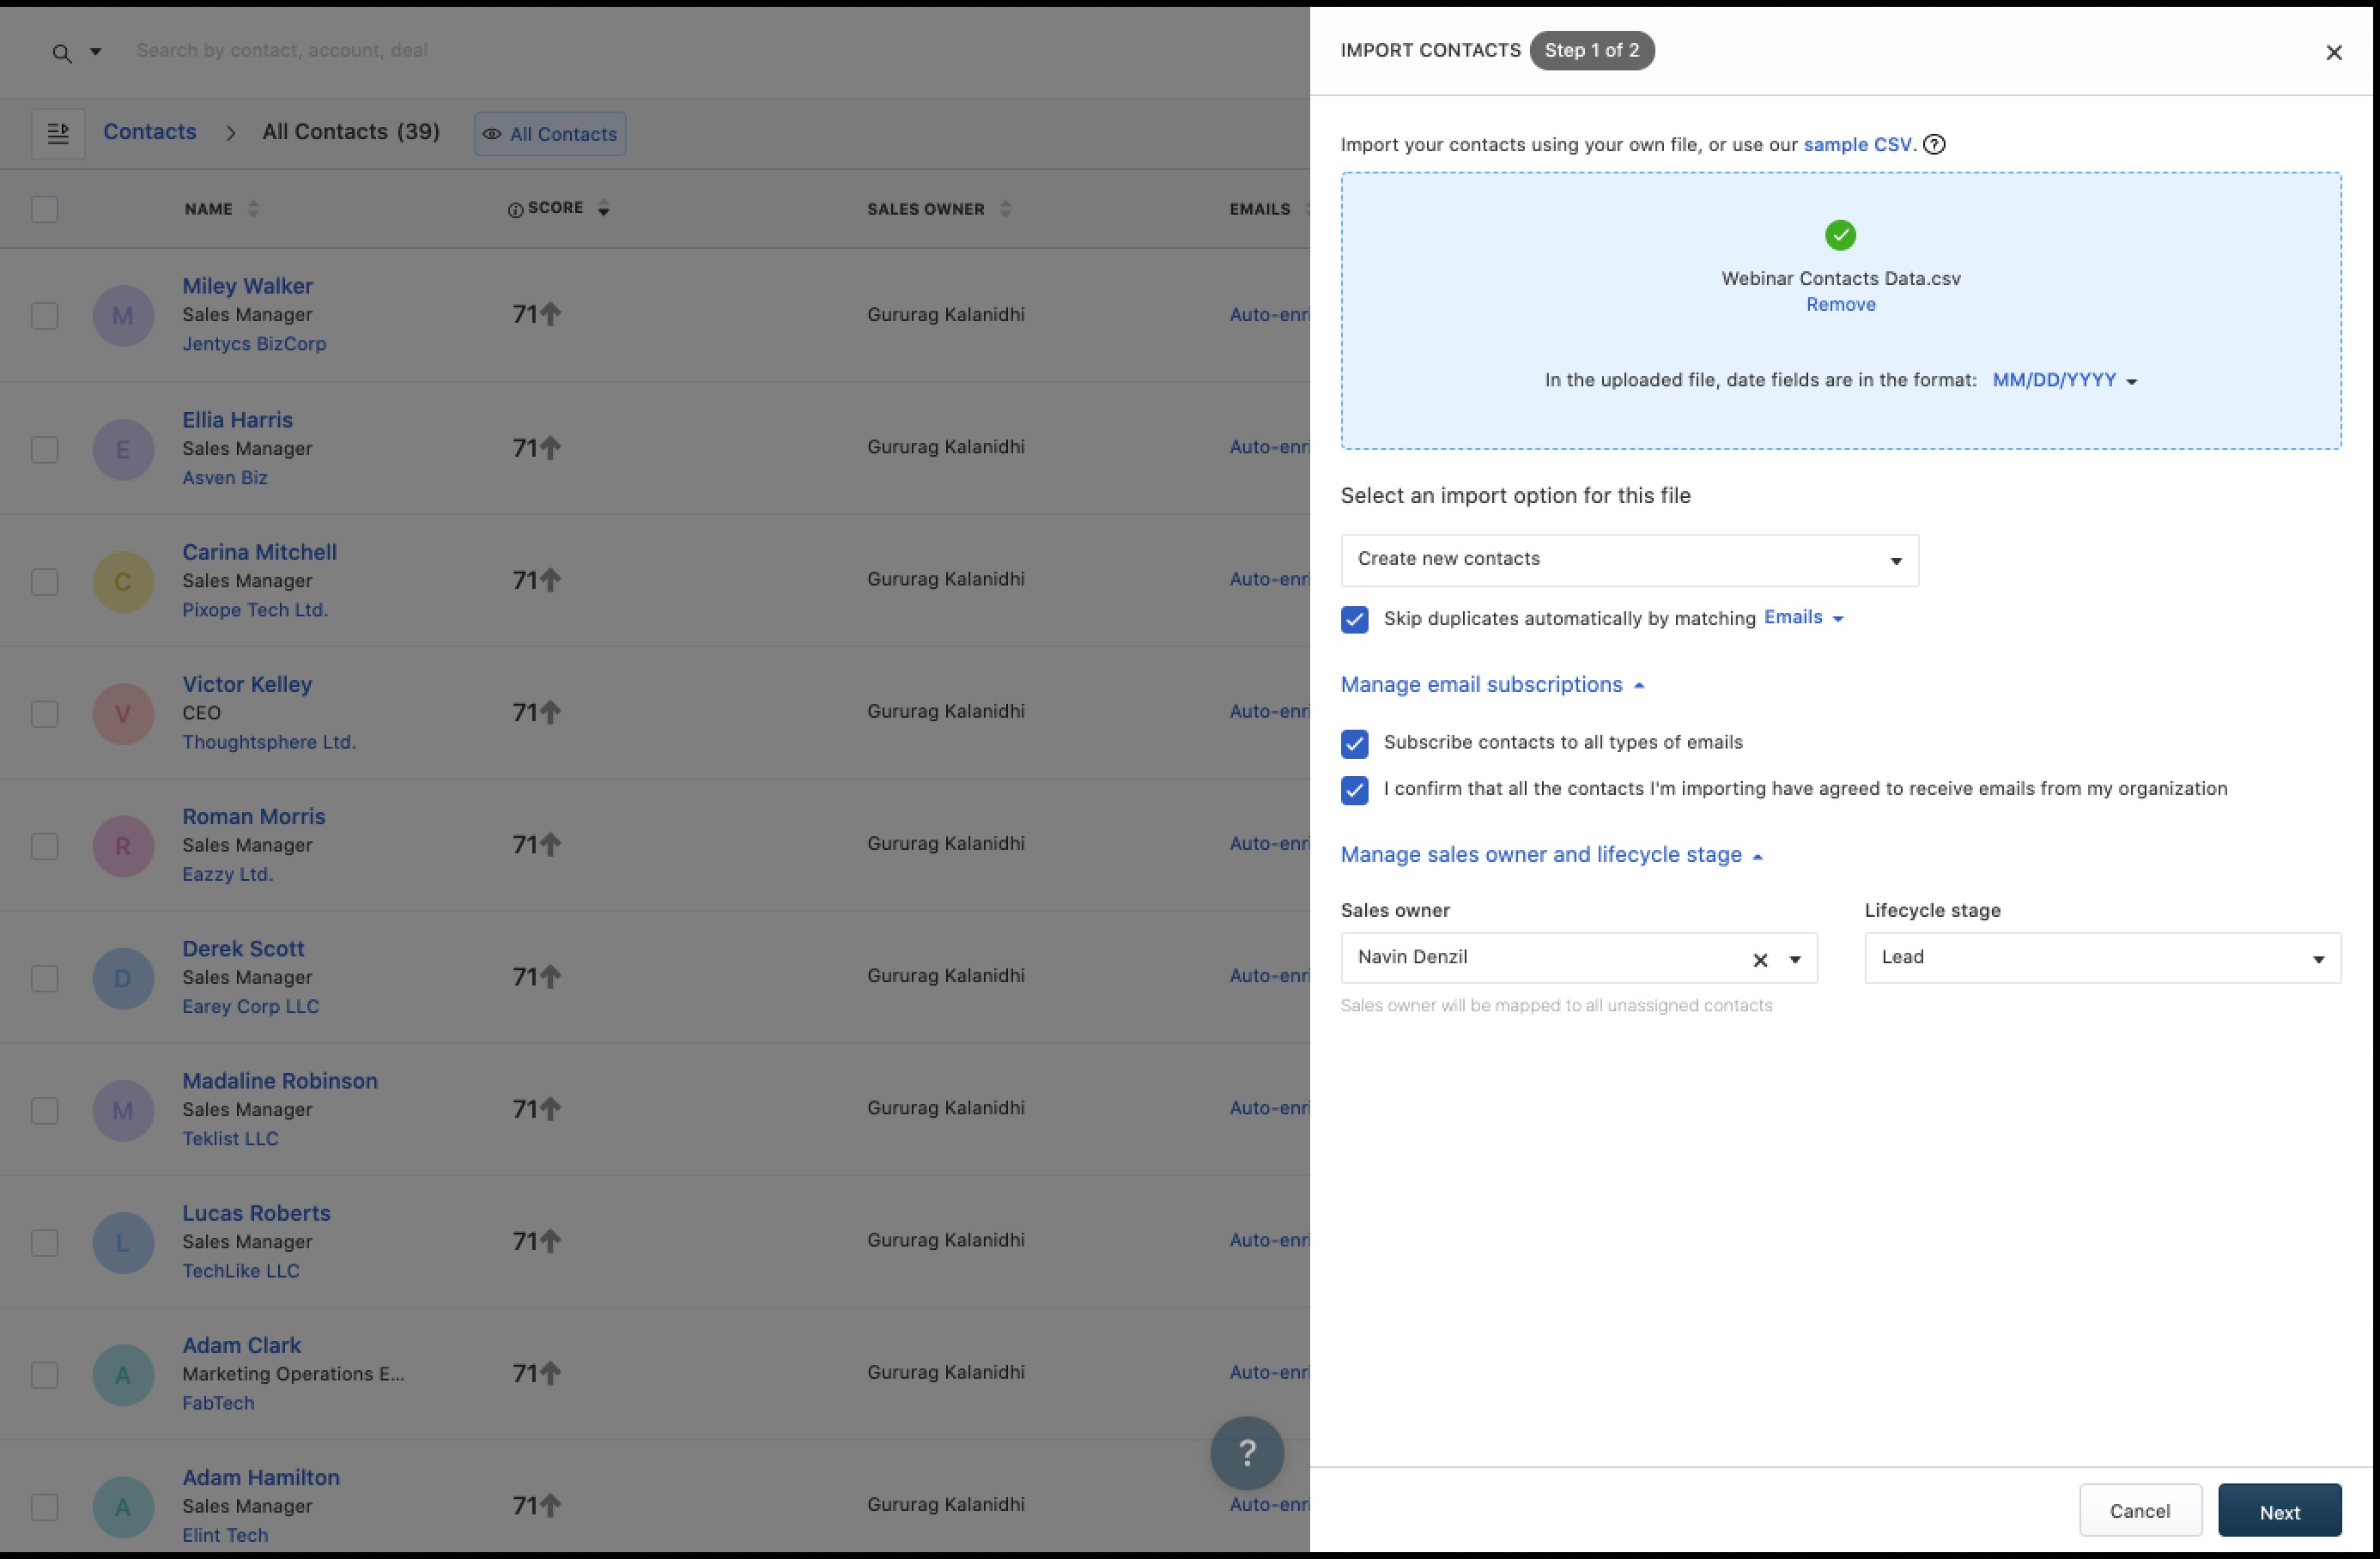This screenshot has height=1559, width=2380.
Task: Click the Score info icon
Action: (515, 210)
